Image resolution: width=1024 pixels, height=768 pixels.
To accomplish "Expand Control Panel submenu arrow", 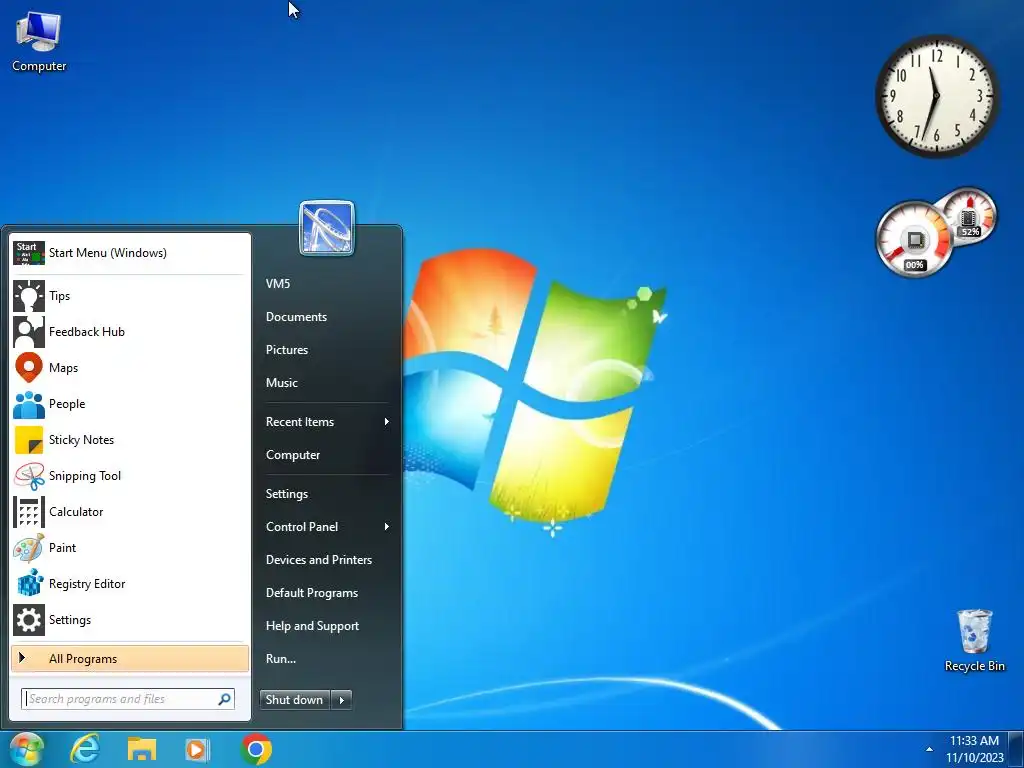I will [x=387, y=526].
